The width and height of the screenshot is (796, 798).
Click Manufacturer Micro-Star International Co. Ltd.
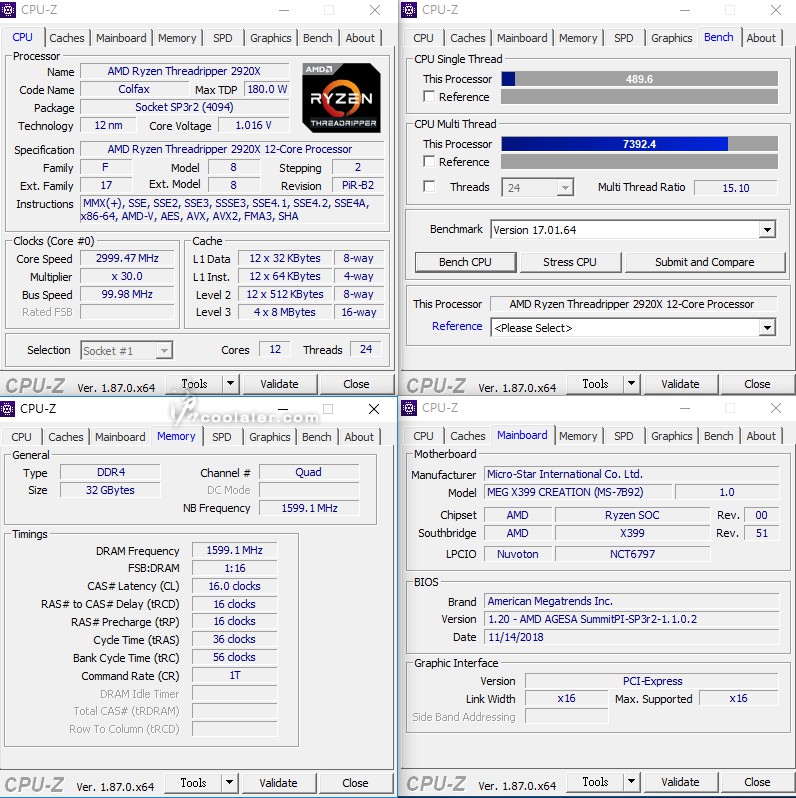(632, 474)
